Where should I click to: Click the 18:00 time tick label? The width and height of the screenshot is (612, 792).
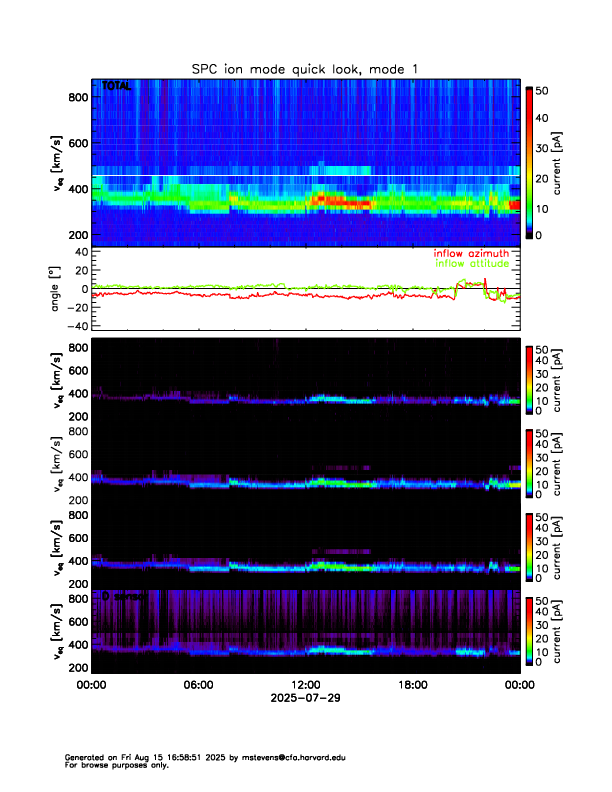412,685
